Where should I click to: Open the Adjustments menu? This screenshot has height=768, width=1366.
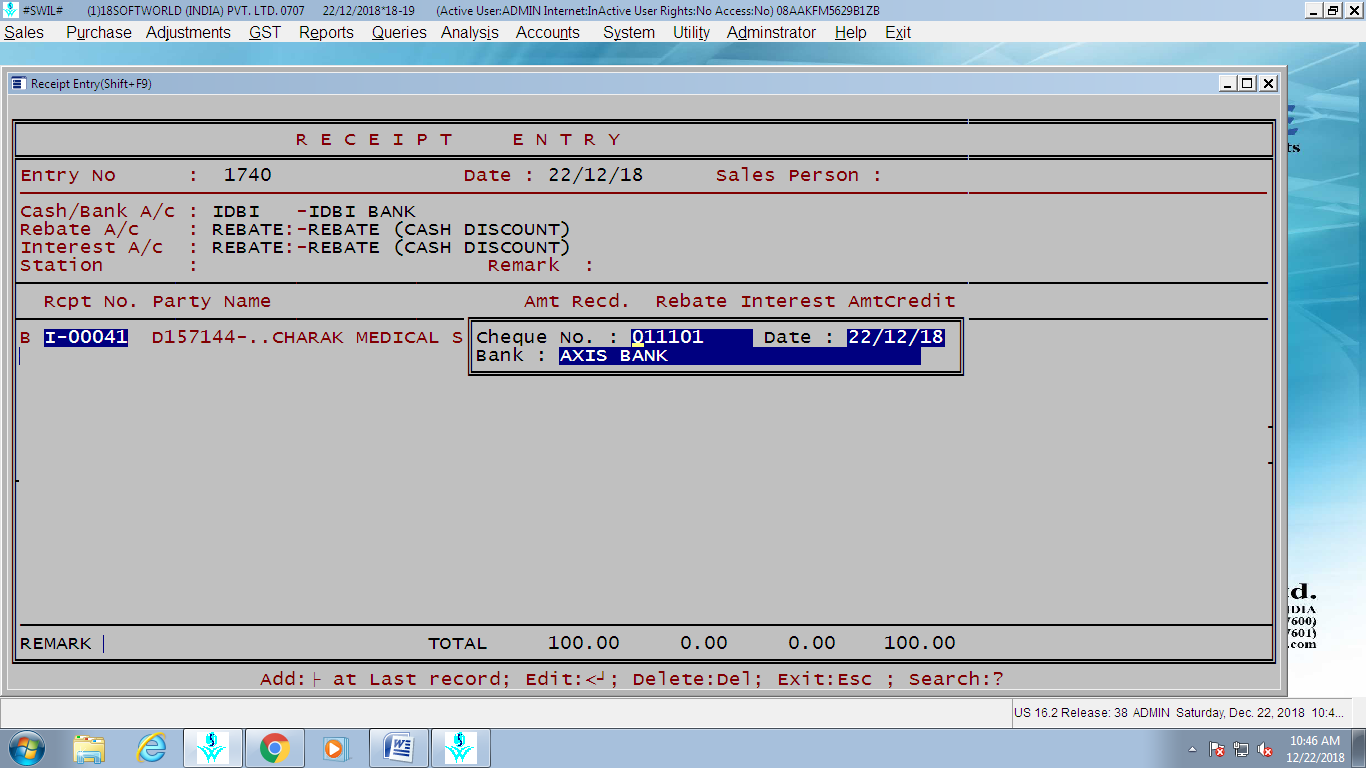click(188, 32)
